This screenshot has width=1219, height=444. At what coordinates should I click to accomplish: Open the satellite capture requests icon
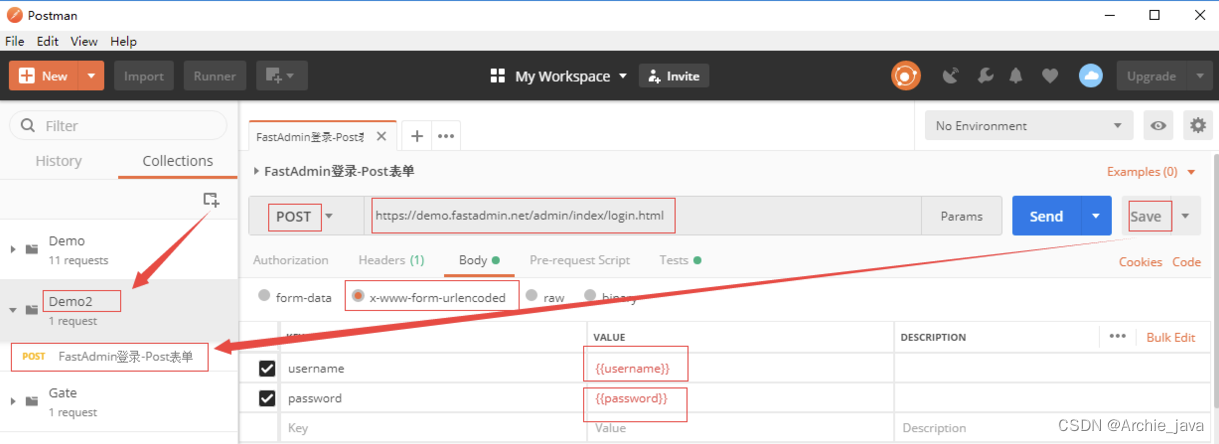pos(951,76)
